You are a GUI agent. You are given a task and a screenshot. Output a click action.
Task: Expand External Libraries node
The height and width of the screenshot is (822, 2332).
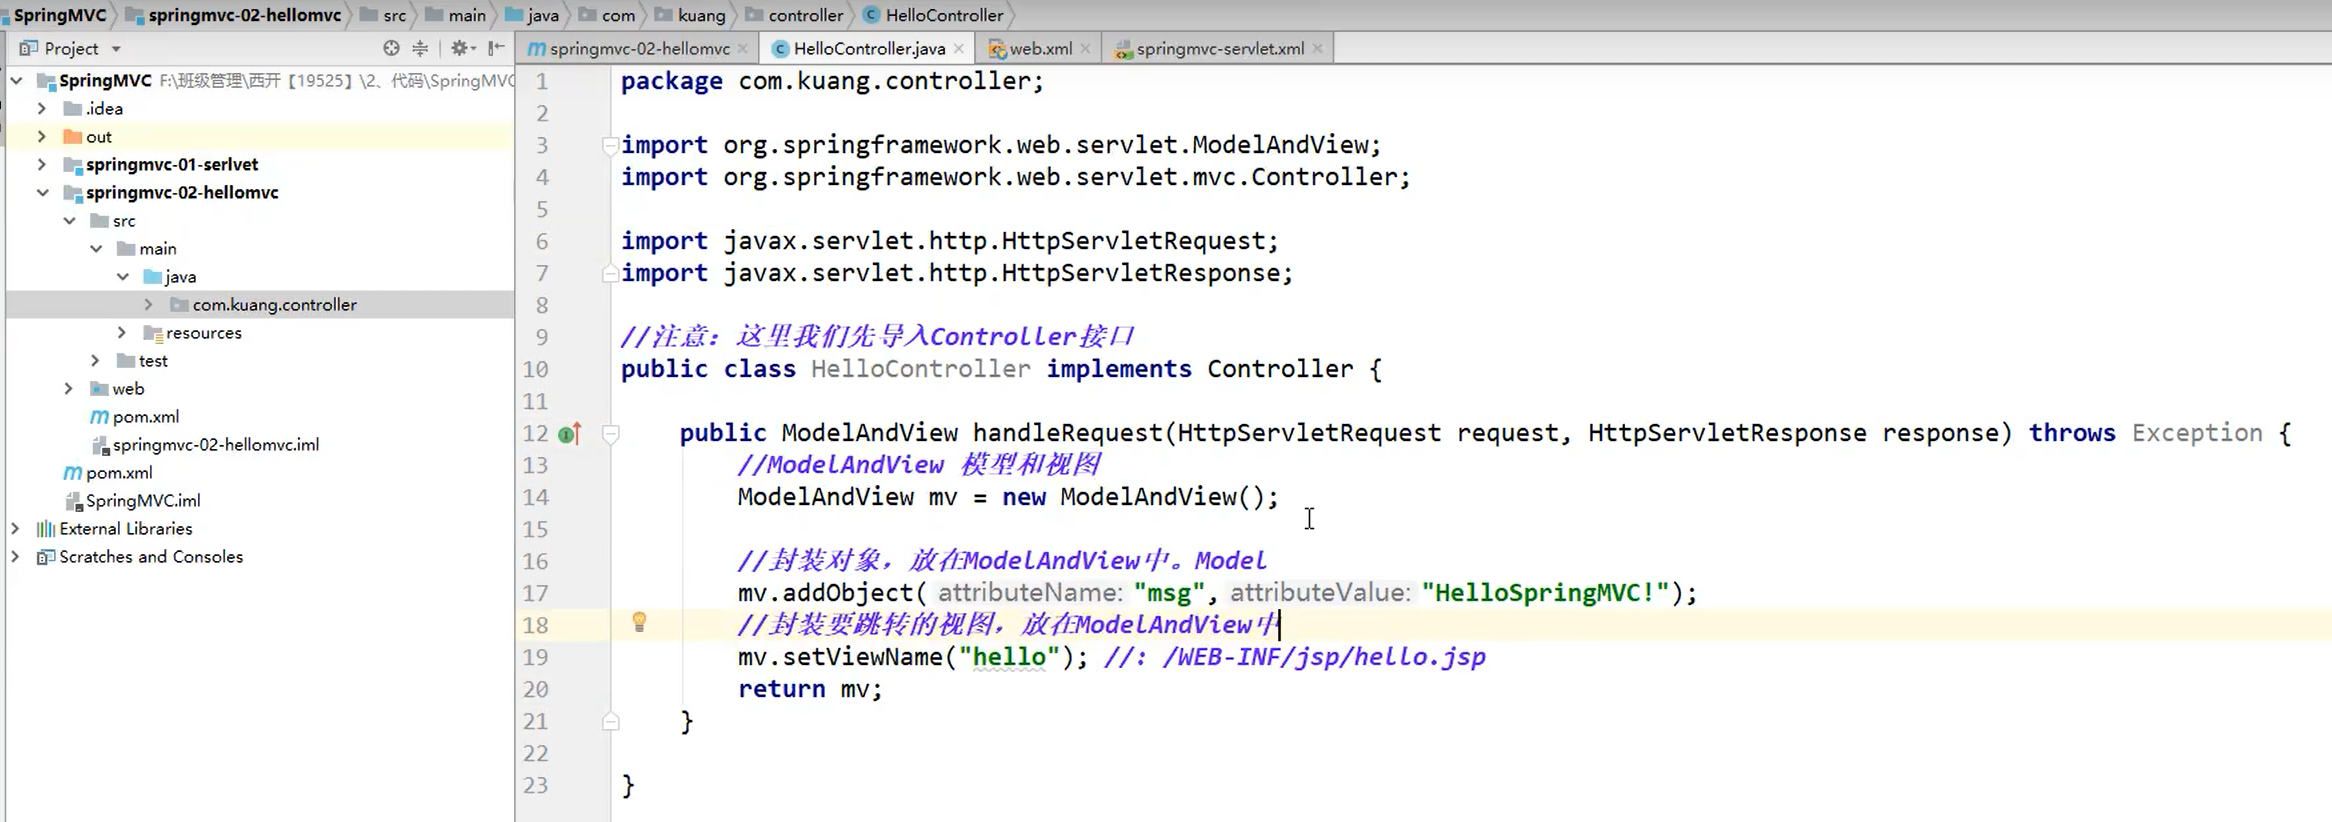coord(15,528)
